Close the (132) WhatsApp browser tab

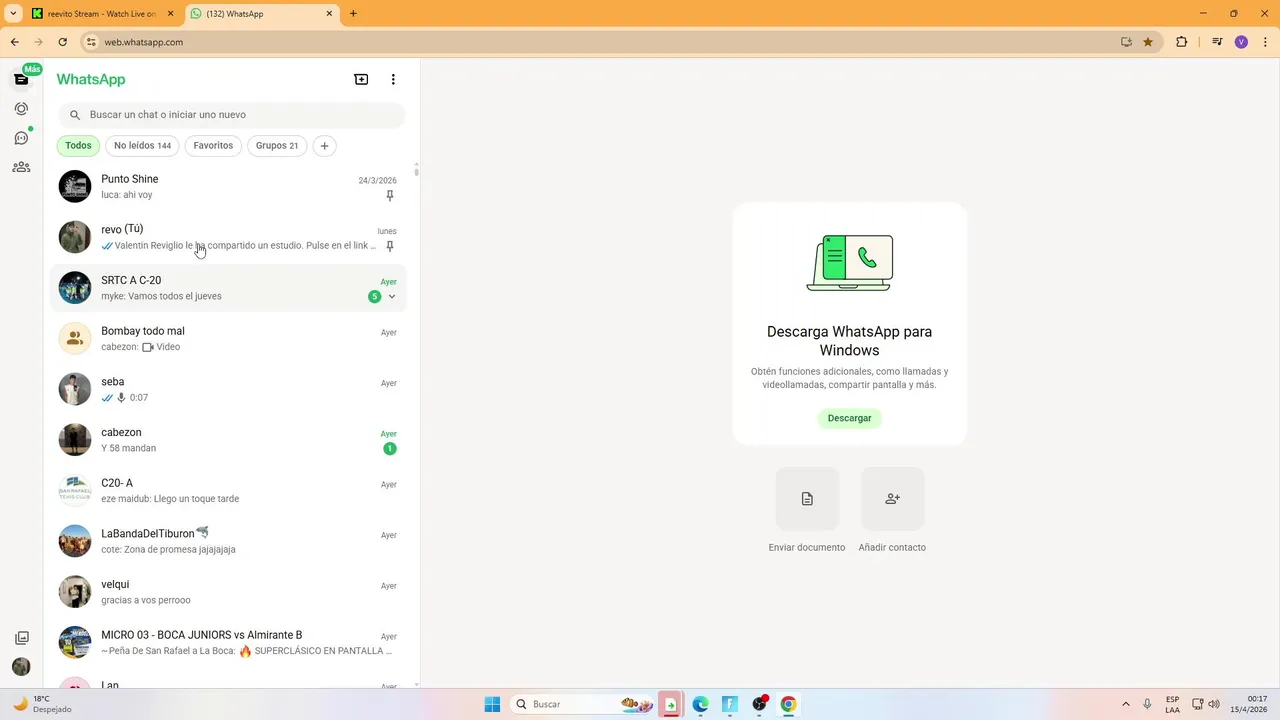330,14
